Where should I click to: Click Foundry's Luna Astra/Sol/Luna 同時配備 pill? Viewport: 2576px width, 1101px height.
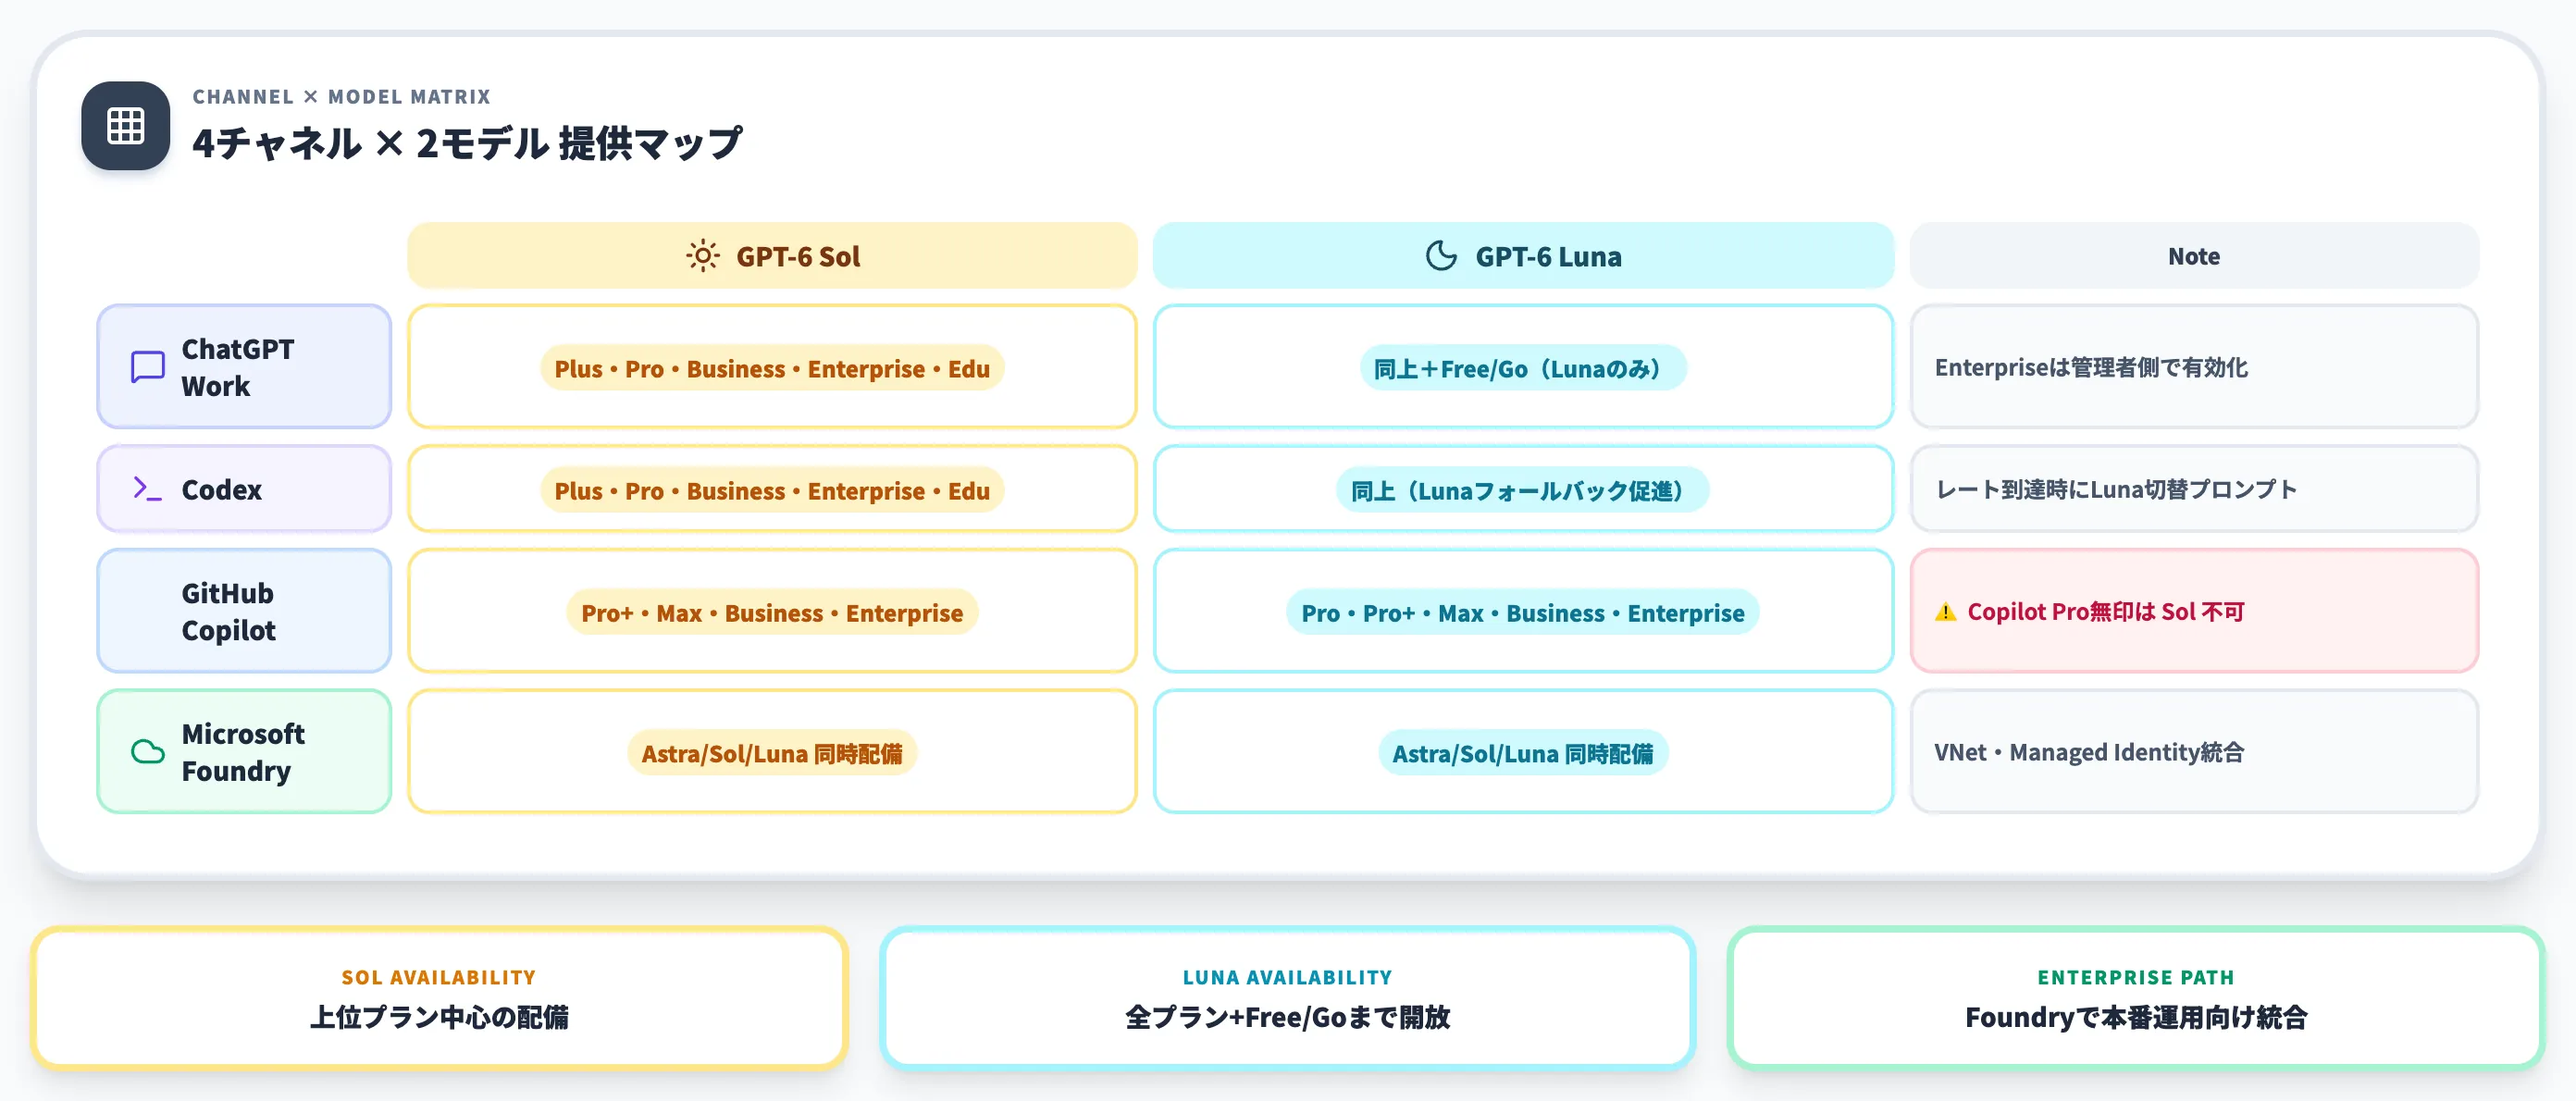1523,753
